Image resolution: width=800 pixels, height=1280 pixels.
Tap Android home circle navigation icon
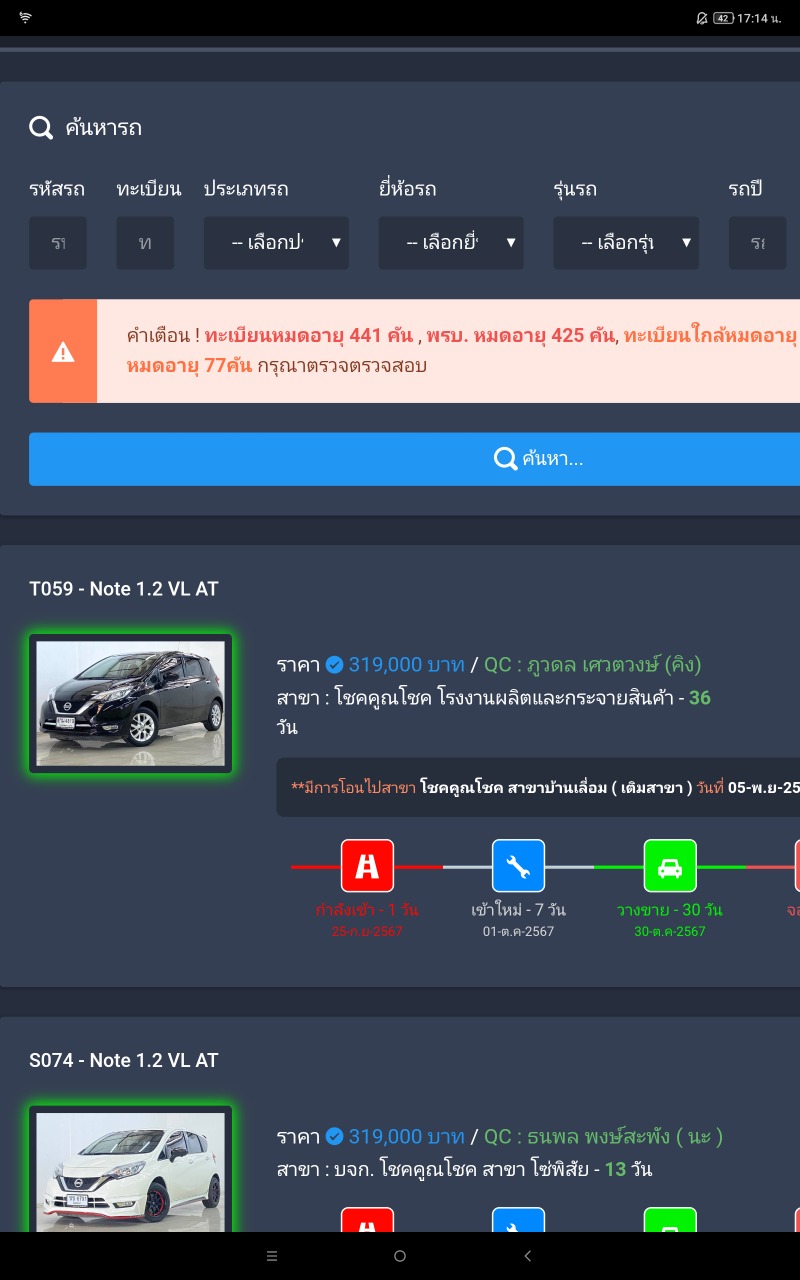click(400, 1256)
